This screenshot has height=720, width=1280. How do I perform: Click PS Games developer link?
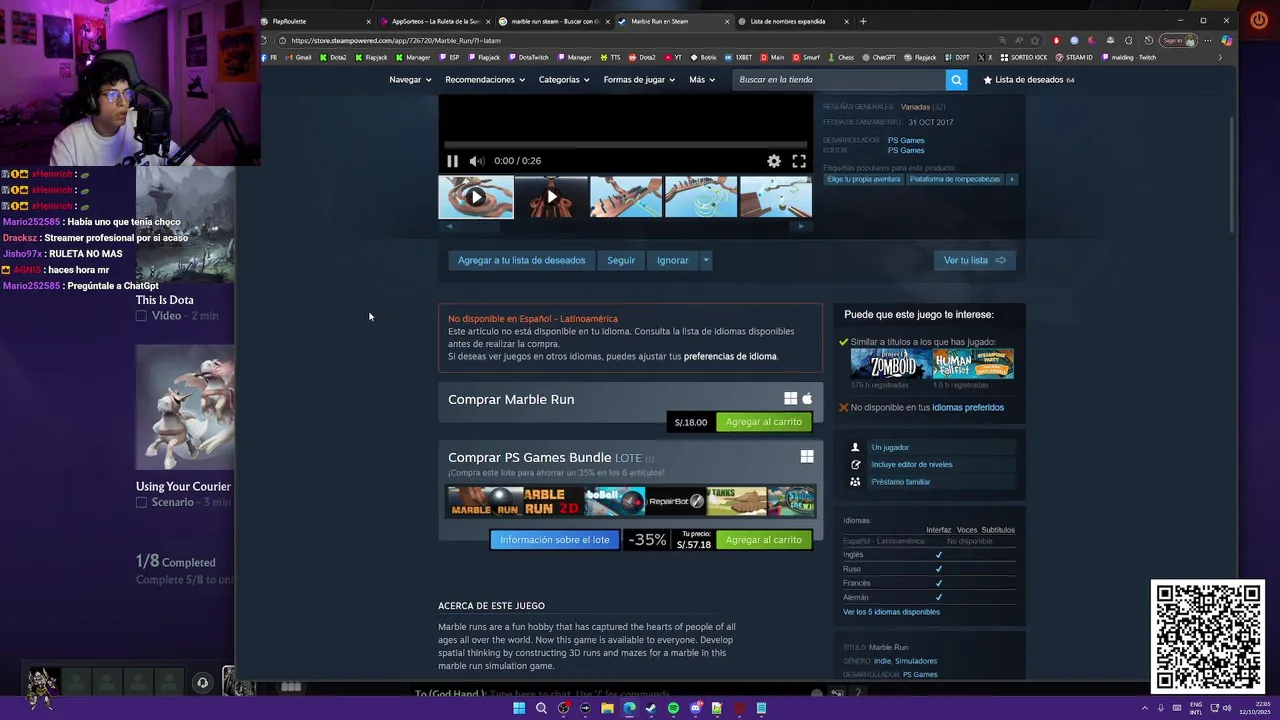pyautogui.click(x=906, y=141)
